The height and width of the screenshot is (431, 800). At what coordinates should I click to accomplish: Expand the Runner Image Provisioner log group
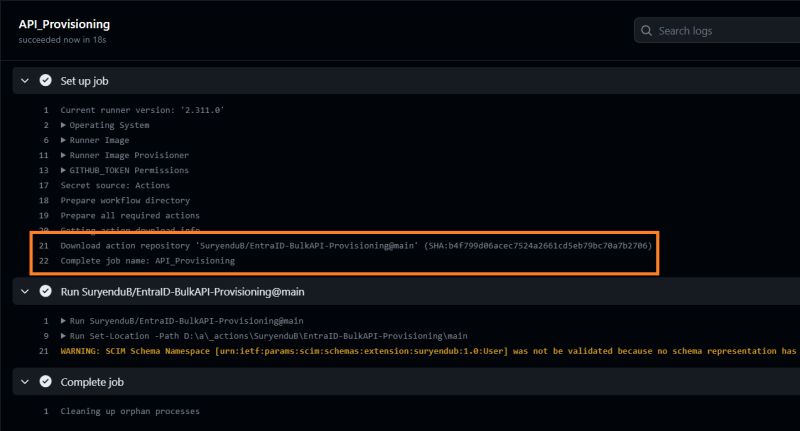(x=63, y=155)
